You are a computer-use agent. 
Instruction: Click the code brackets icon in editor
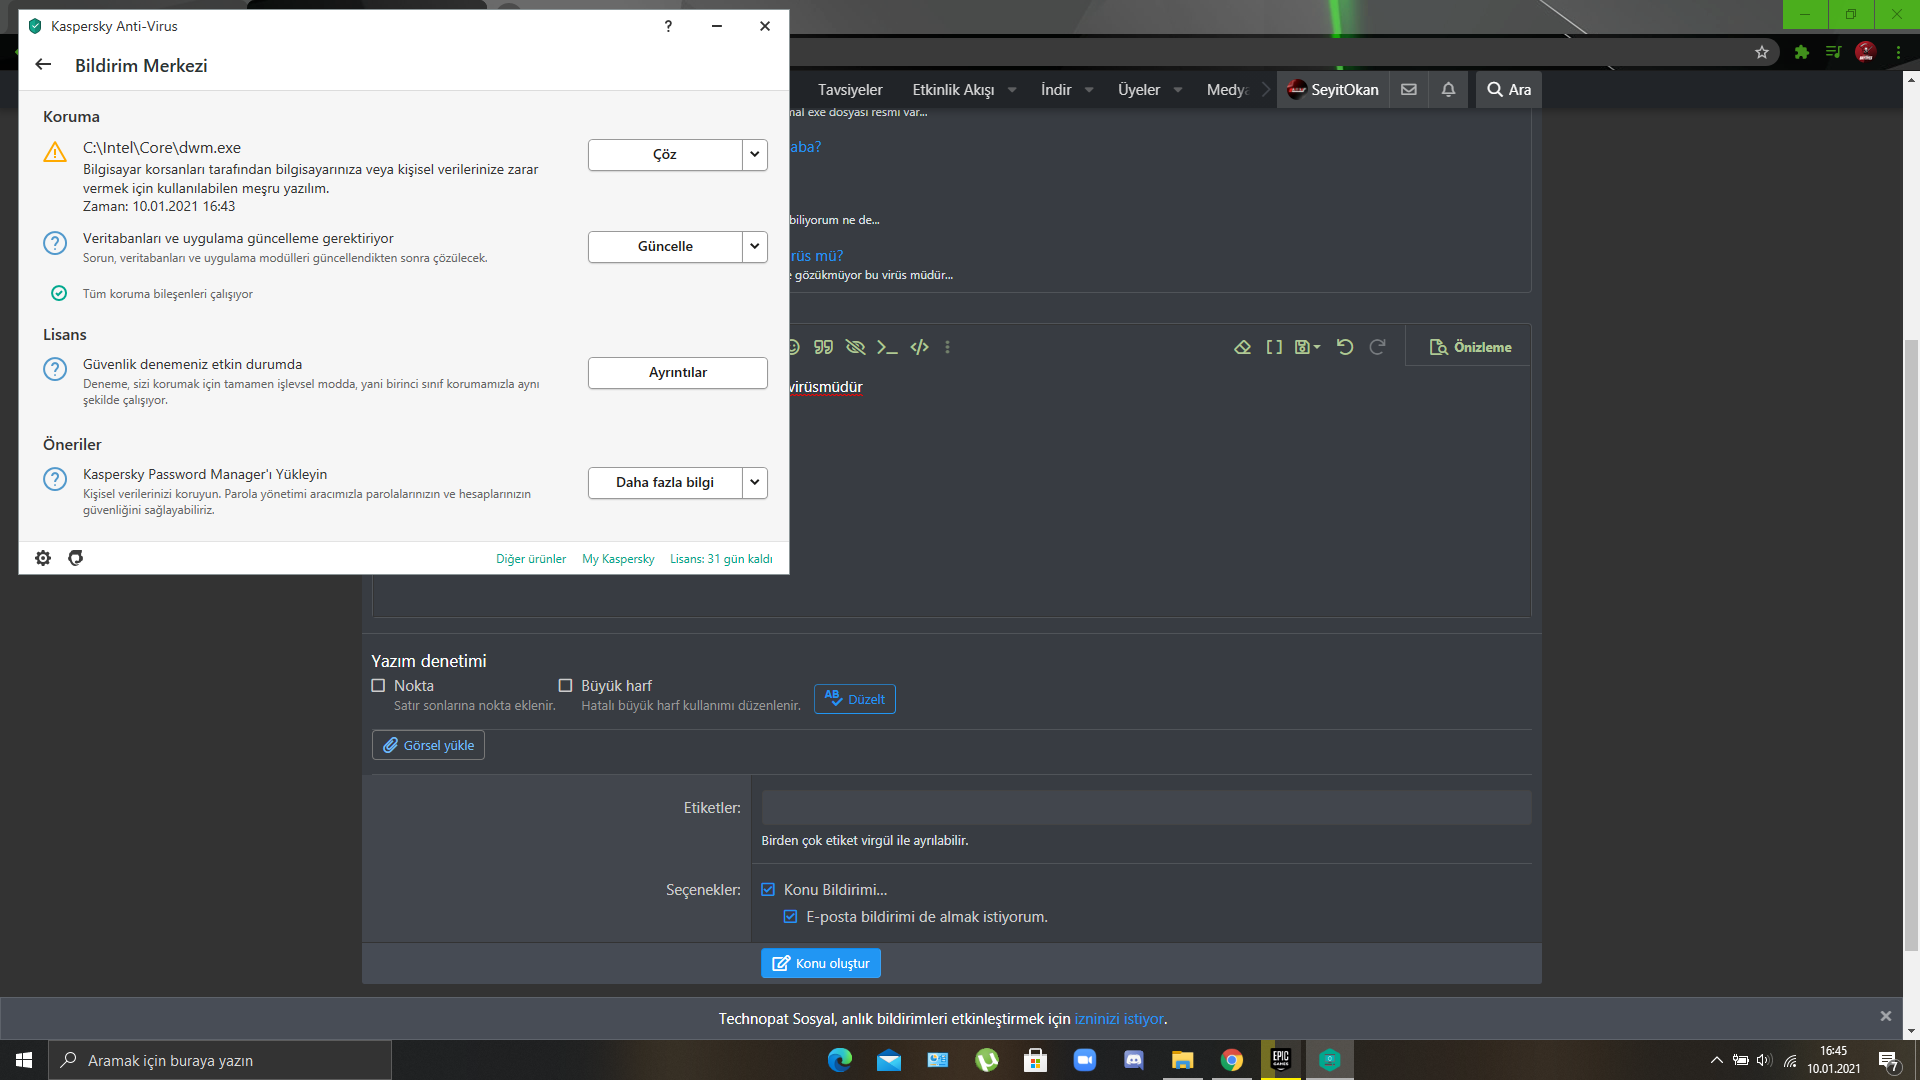click(919, 347)
